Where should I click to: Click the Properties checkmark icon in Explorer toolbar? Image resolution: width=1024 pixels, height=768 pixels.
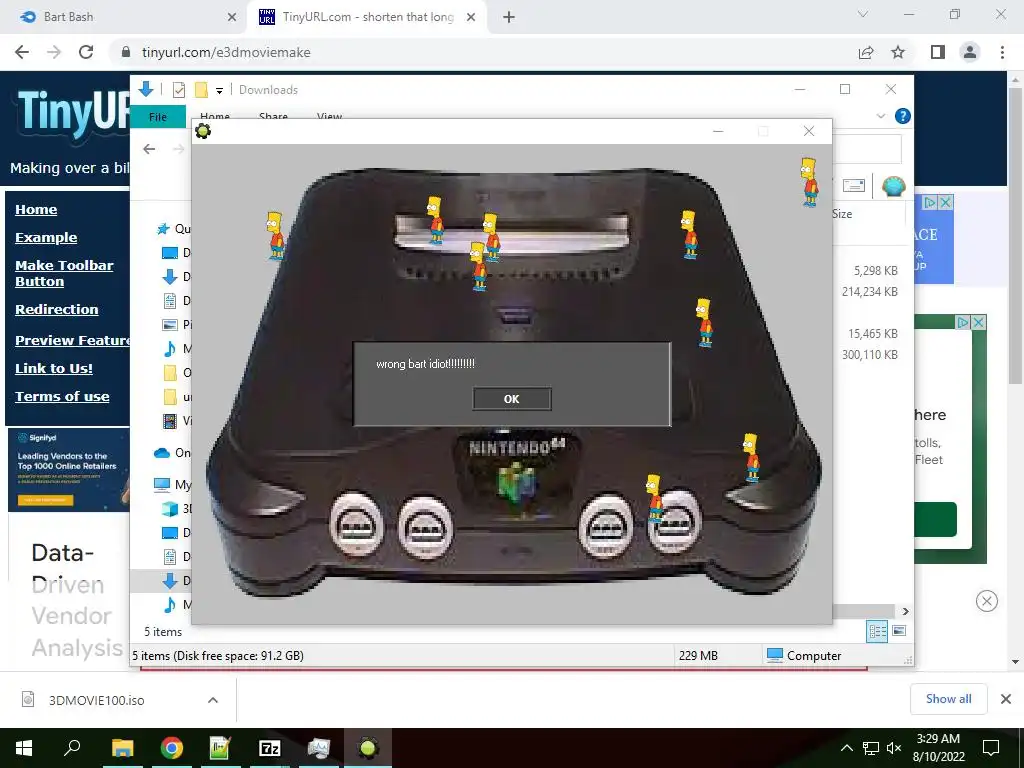click(178, 90)
